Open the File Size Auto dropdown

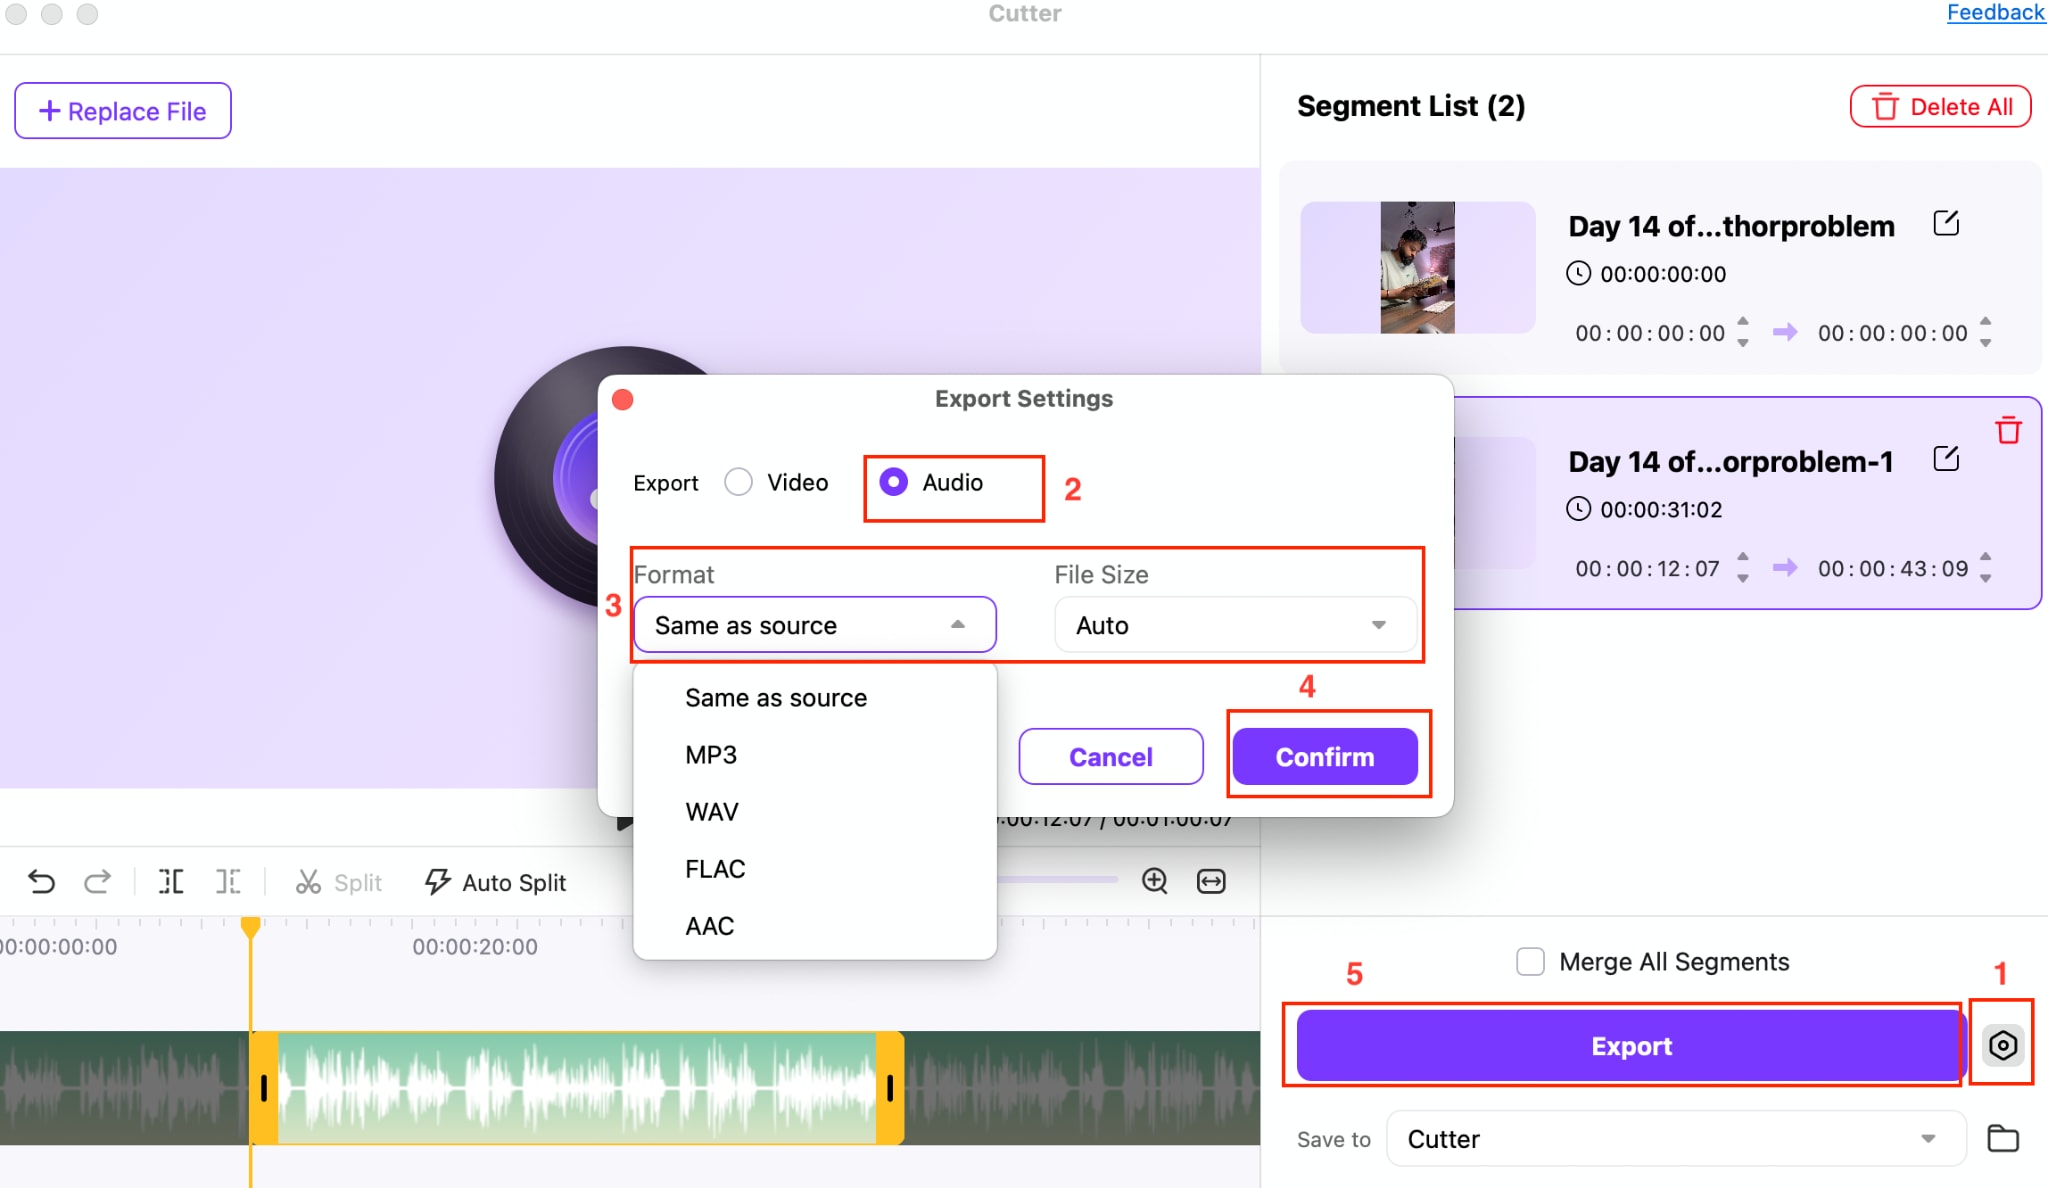click(1235, 625)
